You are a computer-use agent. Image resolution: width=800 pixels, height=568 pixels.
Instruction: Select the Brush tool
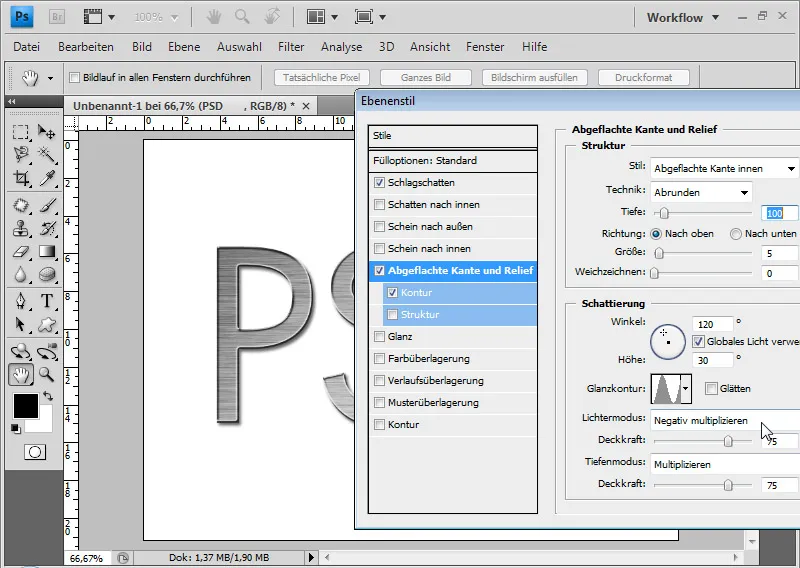click(x=46, y=205)
